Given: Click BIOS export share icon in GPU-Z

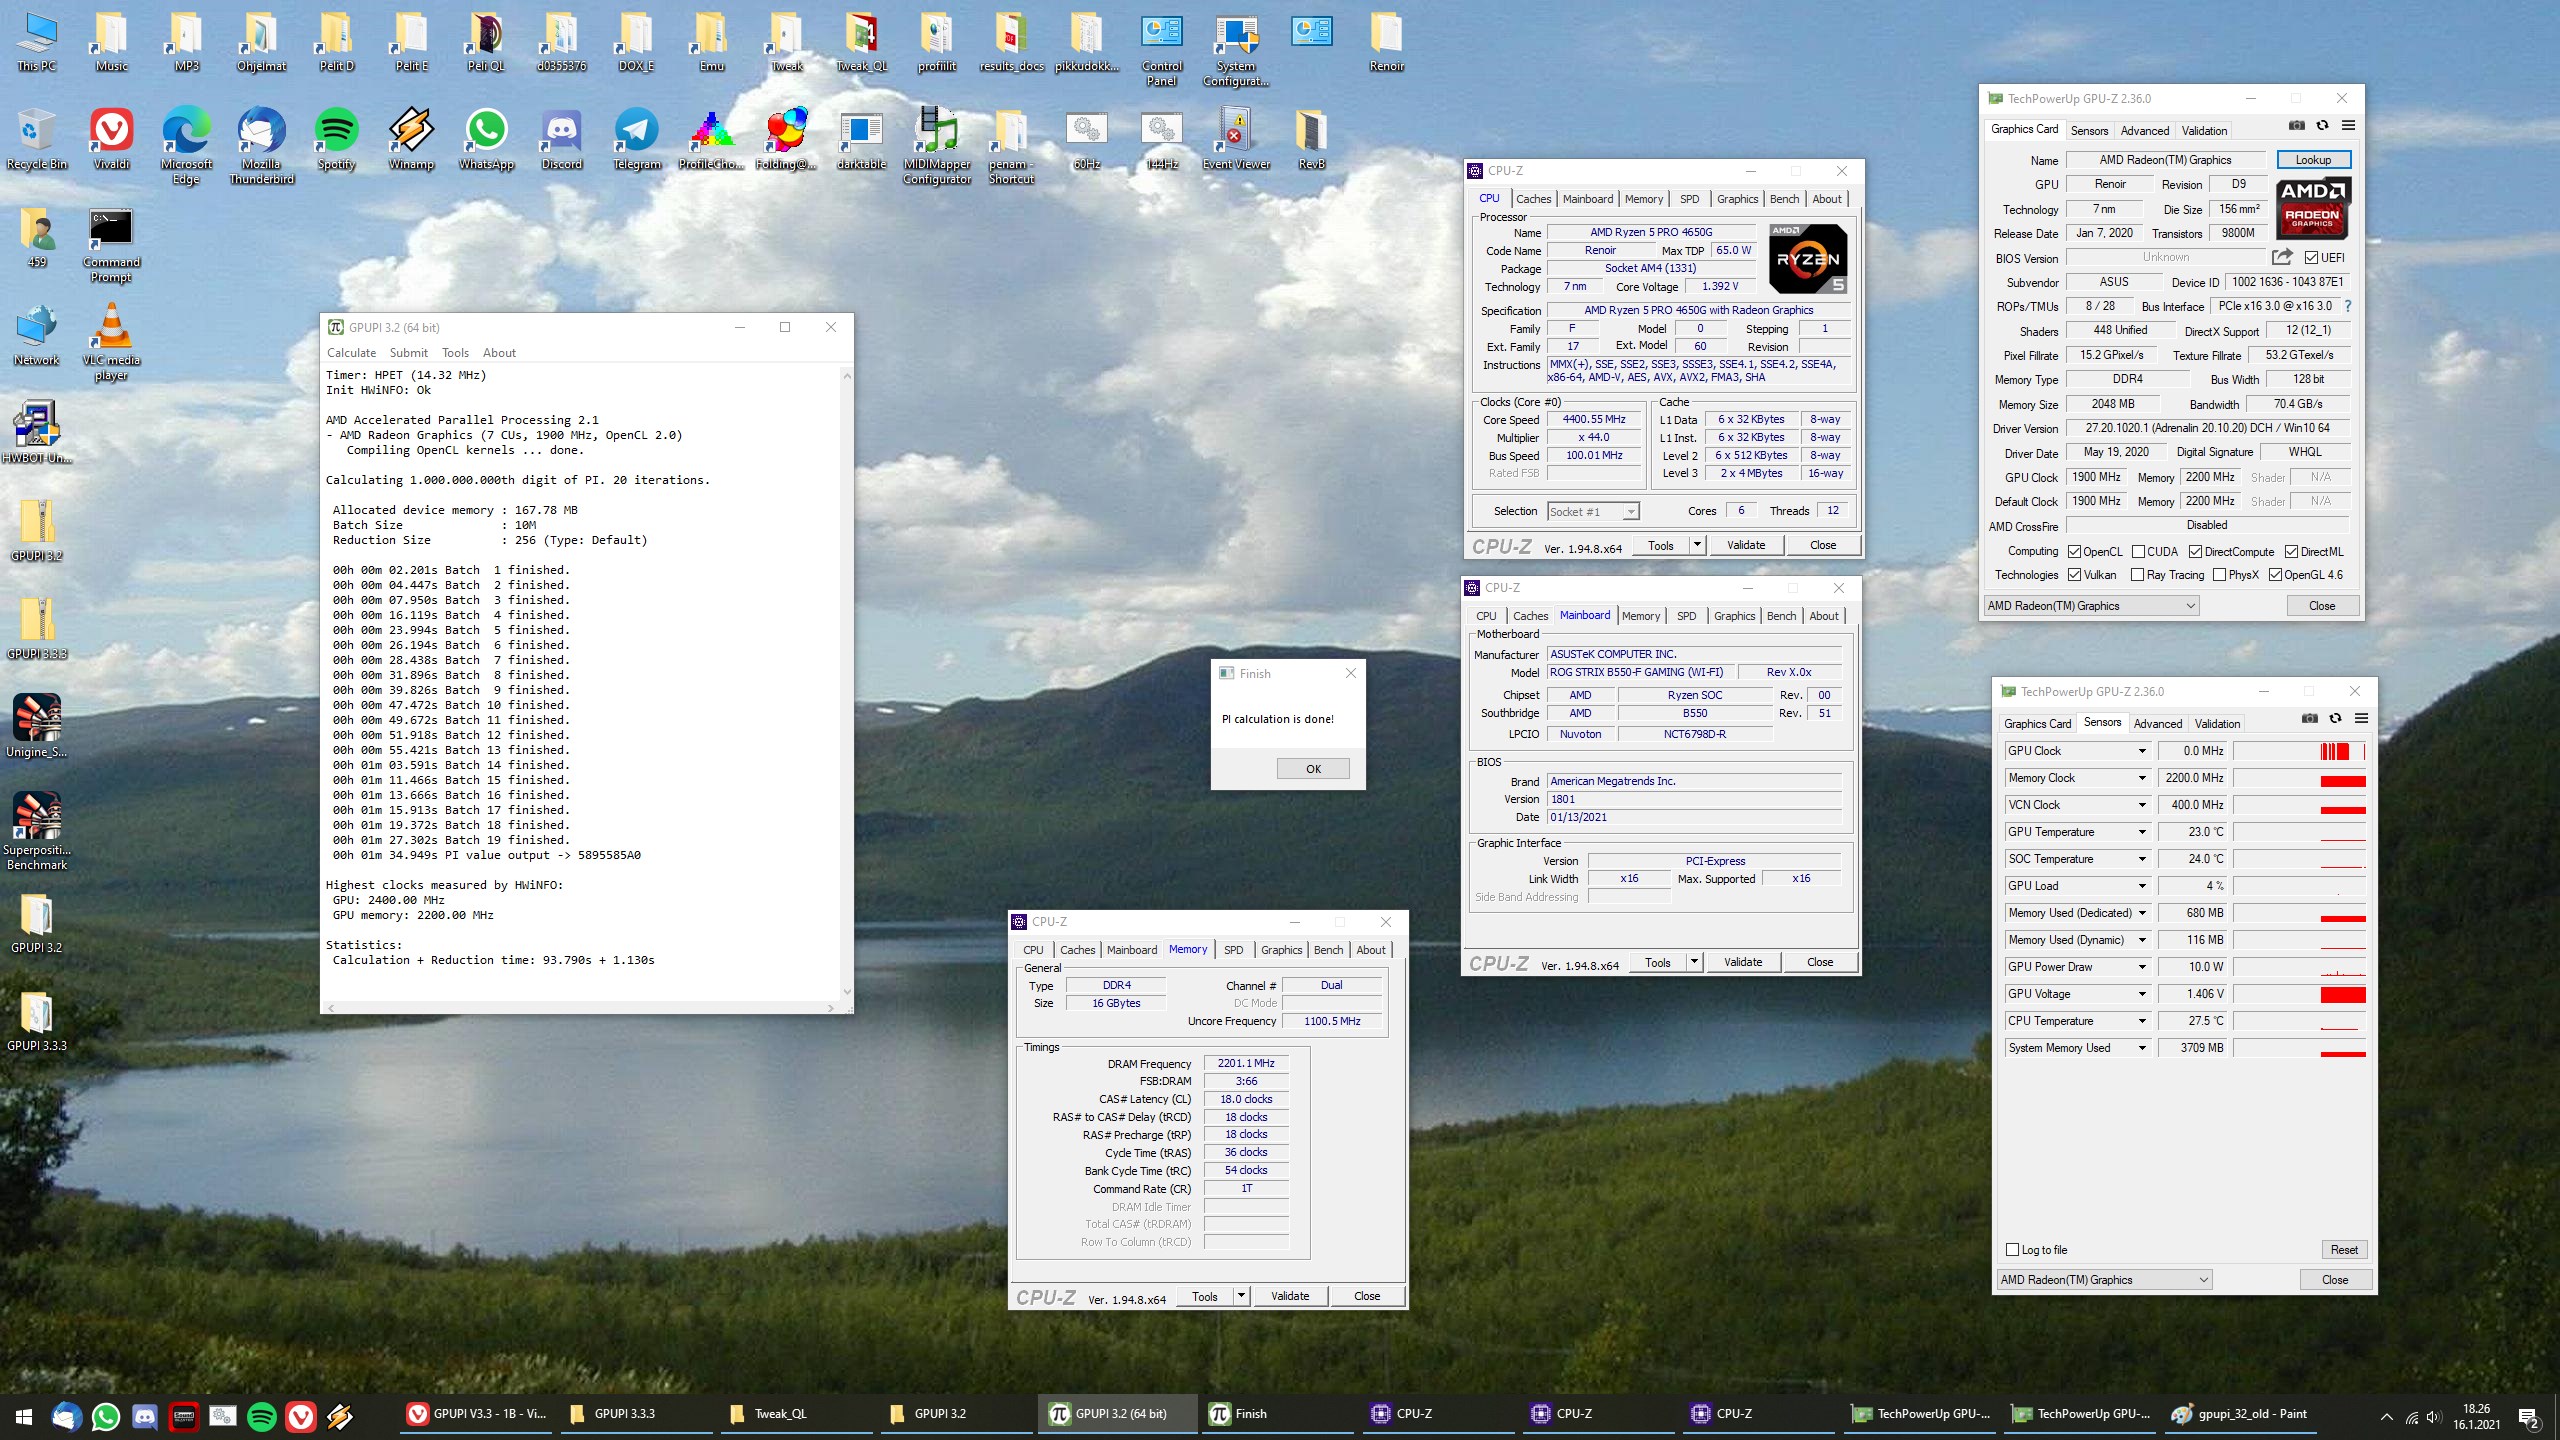Looking at the screenshot, I should (2282, 257).
